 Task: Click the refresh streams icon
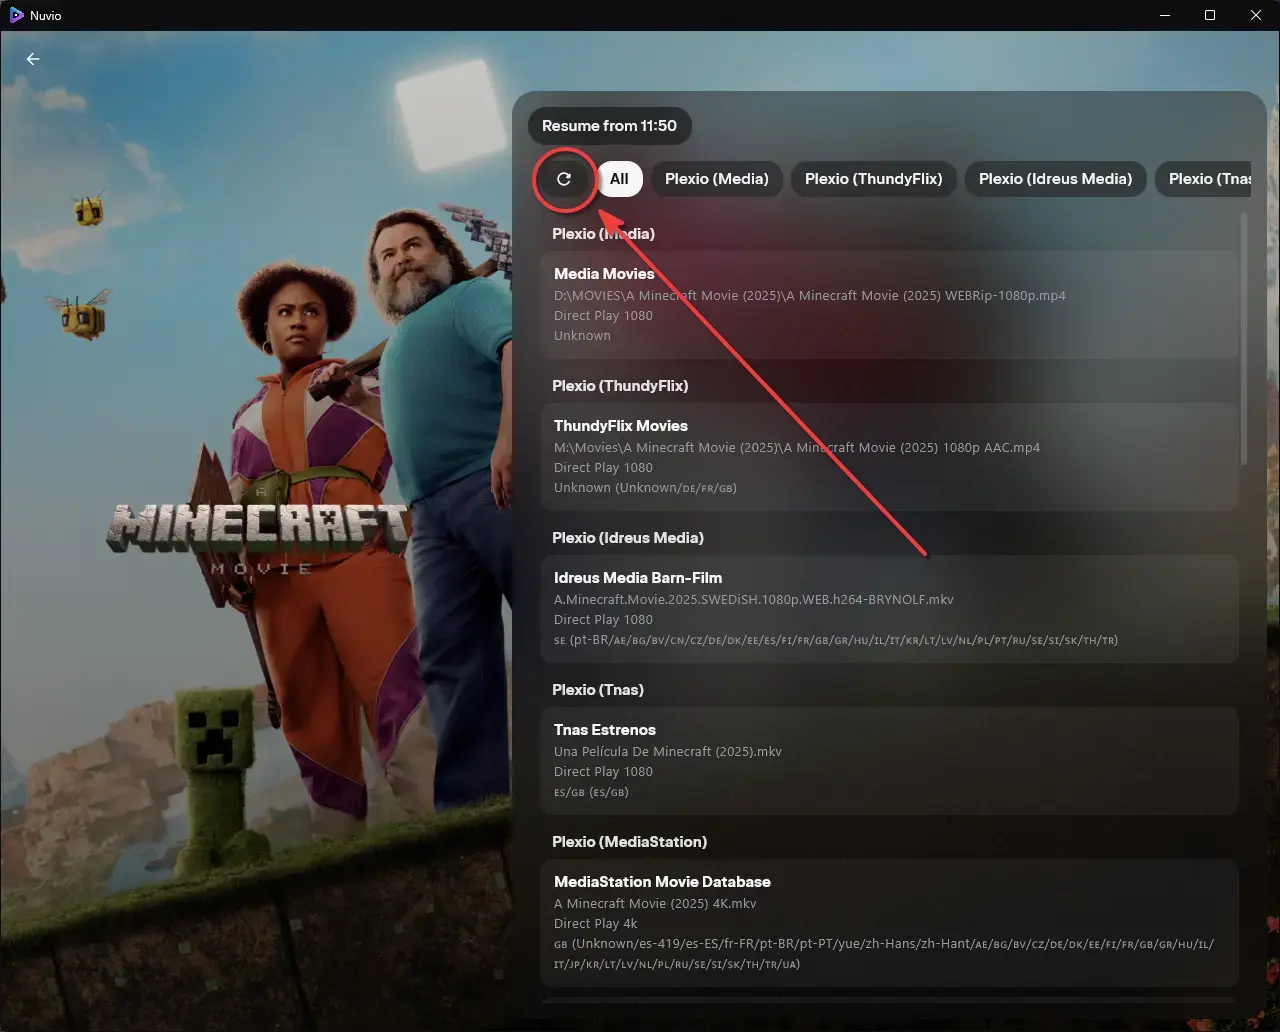(564, 179)
